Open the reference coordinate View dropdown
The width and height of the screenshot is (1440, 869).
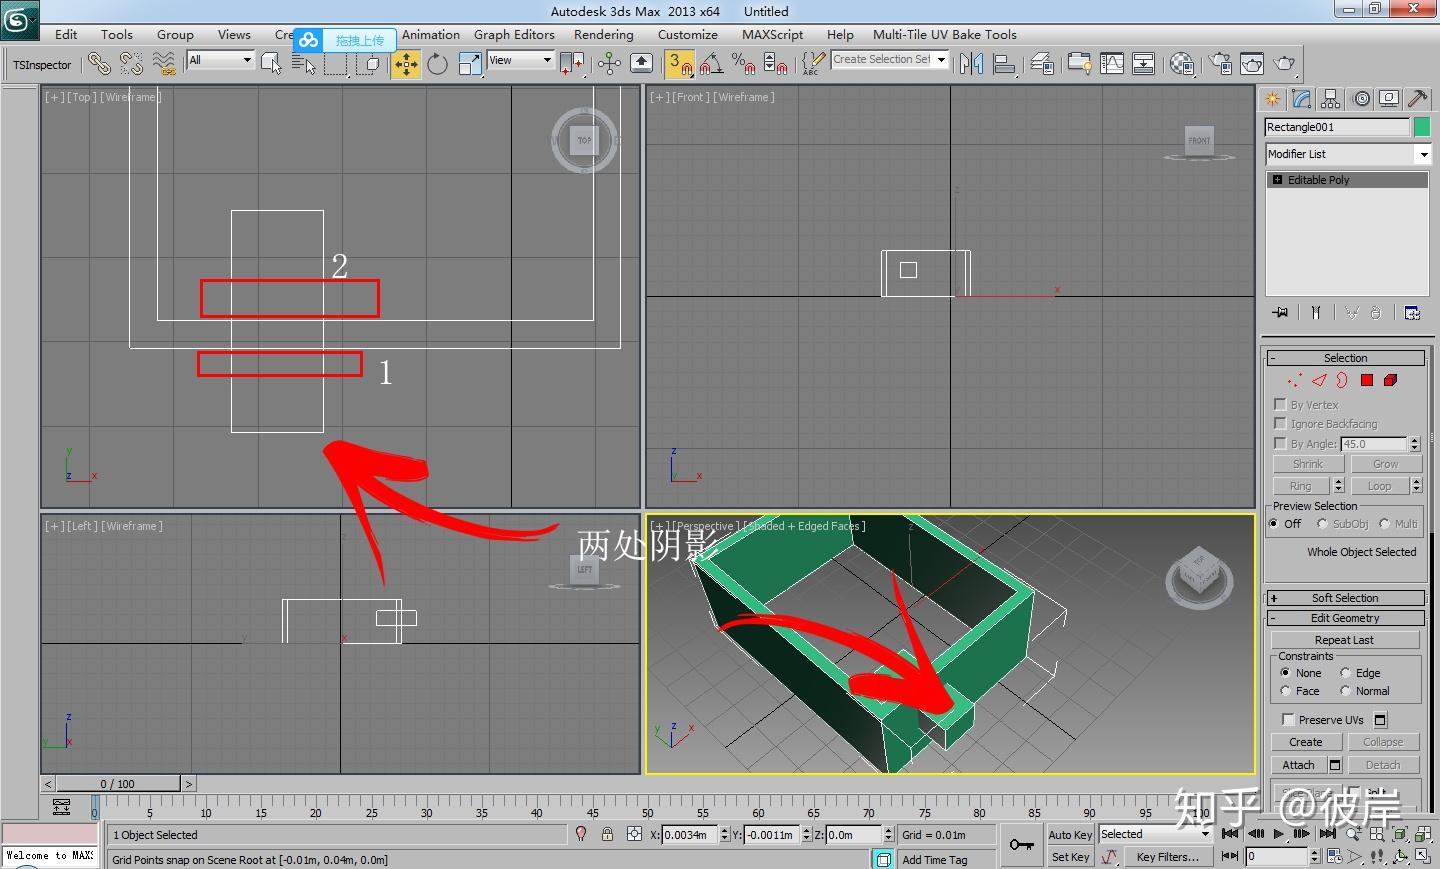pos(520,60)
